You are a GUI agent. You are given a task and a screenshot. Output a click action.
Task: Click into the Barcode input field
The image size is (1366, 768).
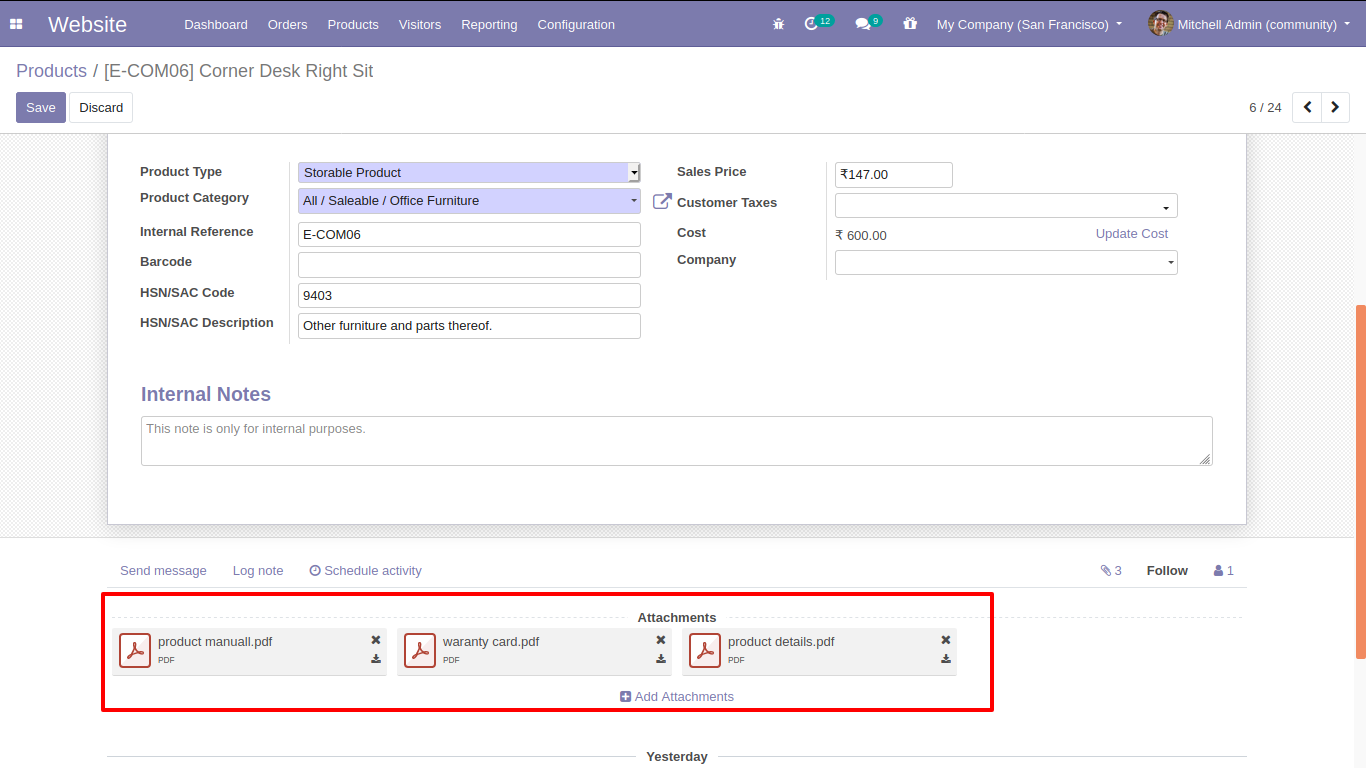[x=469, y=265]
